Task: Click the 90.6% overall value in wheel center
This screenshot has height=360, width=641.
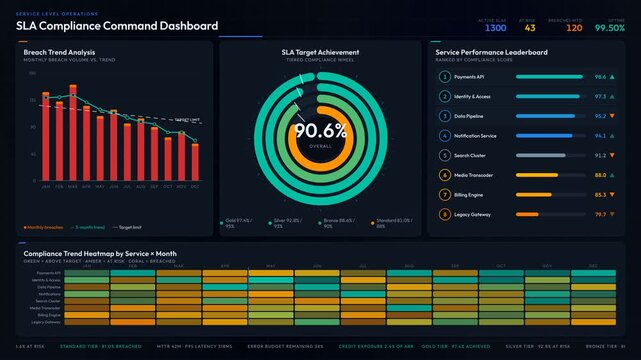Action: click(x=320, y=131)
